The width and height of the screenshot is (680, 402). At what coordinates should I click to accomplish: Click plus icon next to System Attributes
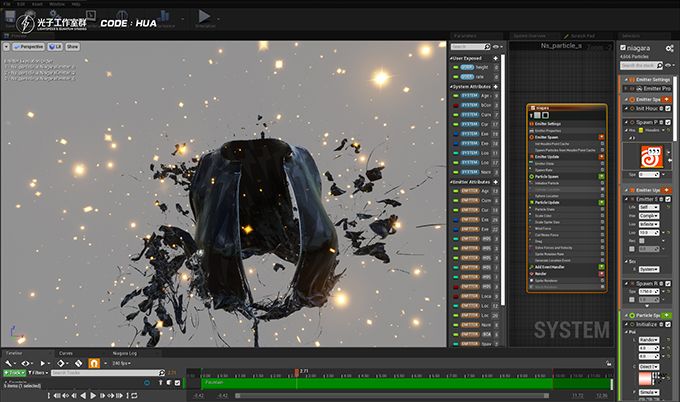point(496,87)
